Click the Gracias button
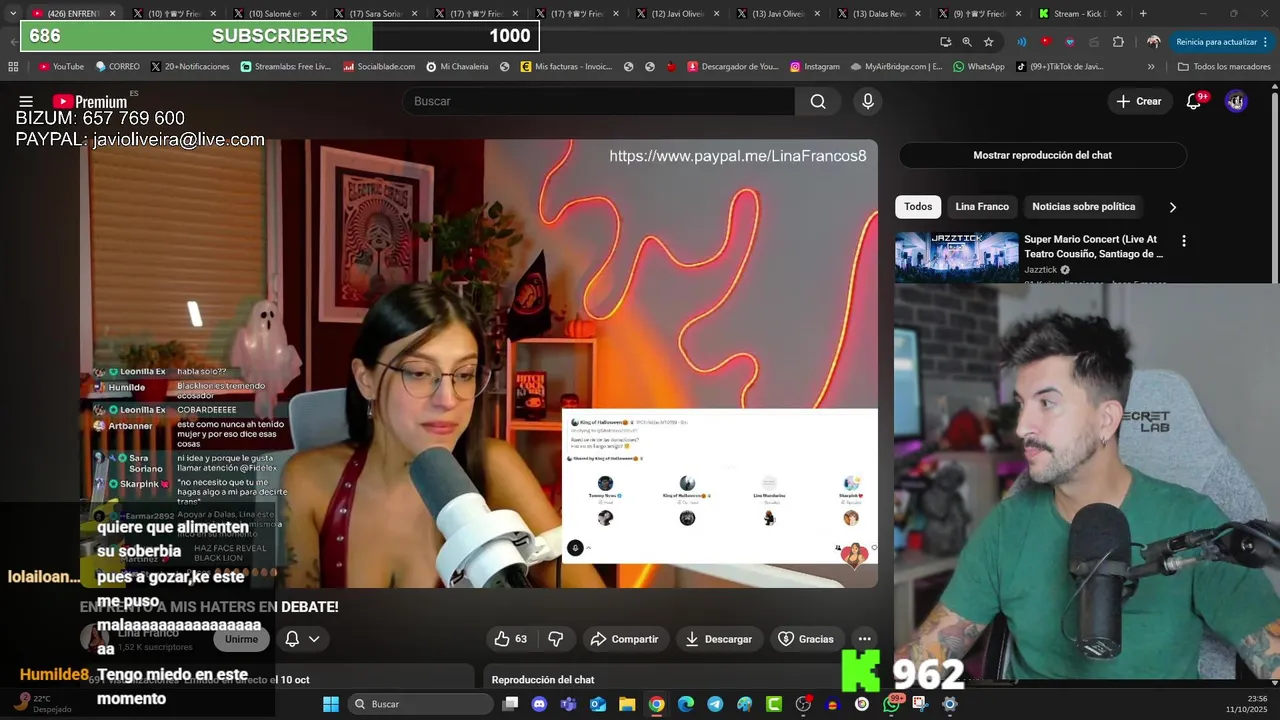 (x=805, y=639)
